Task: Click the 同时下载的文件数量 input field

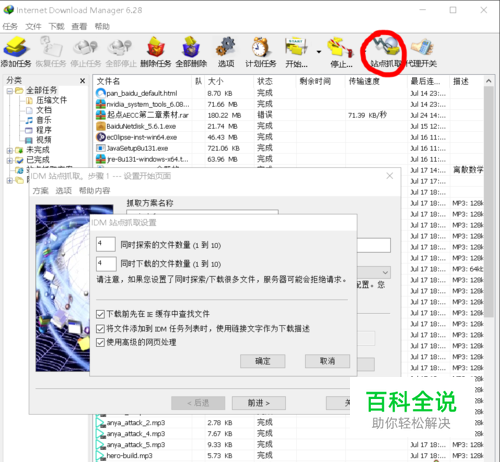Action: tap(106, 264)
